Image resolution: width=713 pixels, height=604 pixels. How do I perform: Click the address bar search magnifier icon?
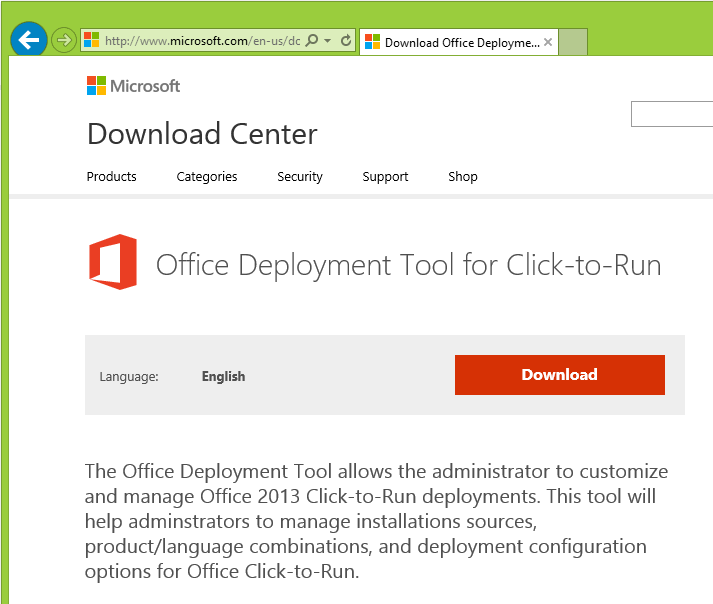pos(312,40)
